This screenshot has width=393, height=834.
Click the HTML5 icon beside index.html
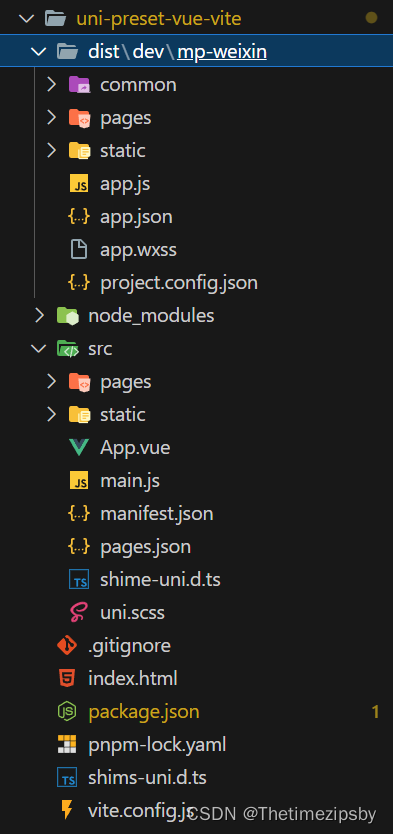[x=67, y=679]
